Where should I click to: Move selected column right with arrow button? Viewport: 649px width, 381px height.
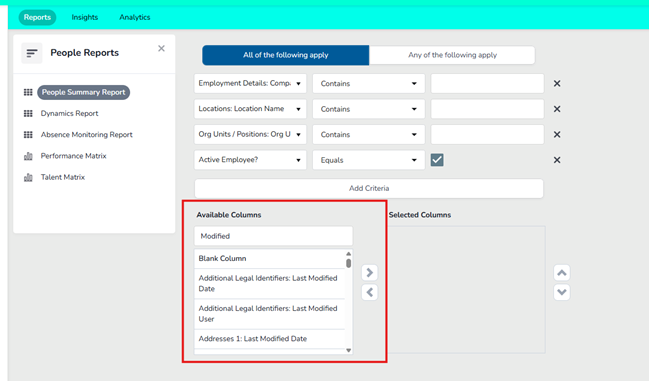[370, 273]
